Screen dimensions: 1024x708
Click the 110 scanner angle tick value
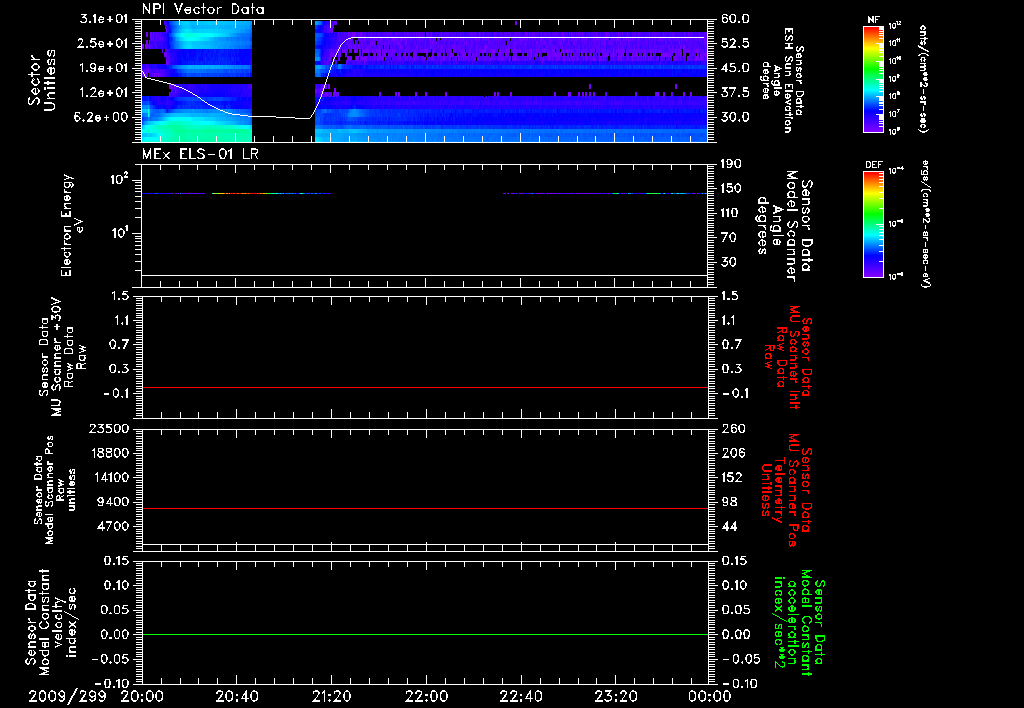(x=731, y=213)
